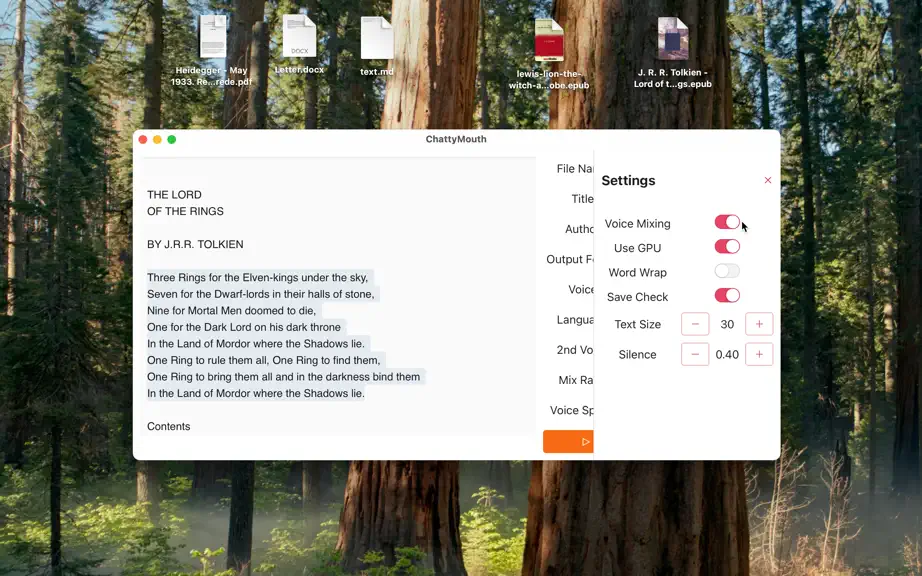Click 'OF THE RINGS' text line

coord(185,211)
